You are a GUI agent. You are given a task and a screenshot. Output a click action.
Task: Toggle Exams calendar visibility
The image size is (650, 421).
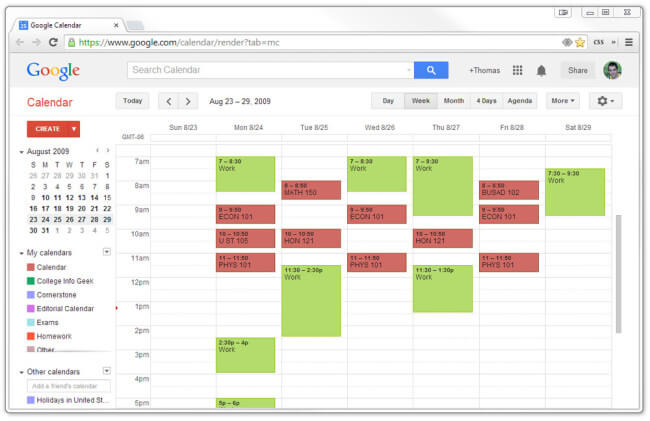[x=31, y=322]
